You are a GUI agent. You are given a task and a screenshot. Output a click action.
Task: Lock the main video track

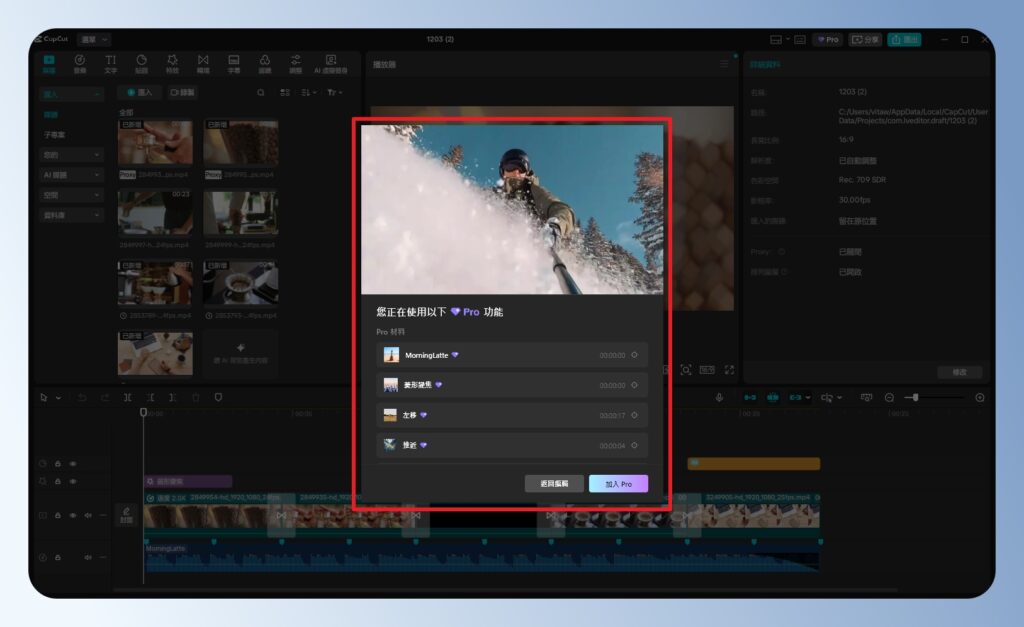pos(58,514)
